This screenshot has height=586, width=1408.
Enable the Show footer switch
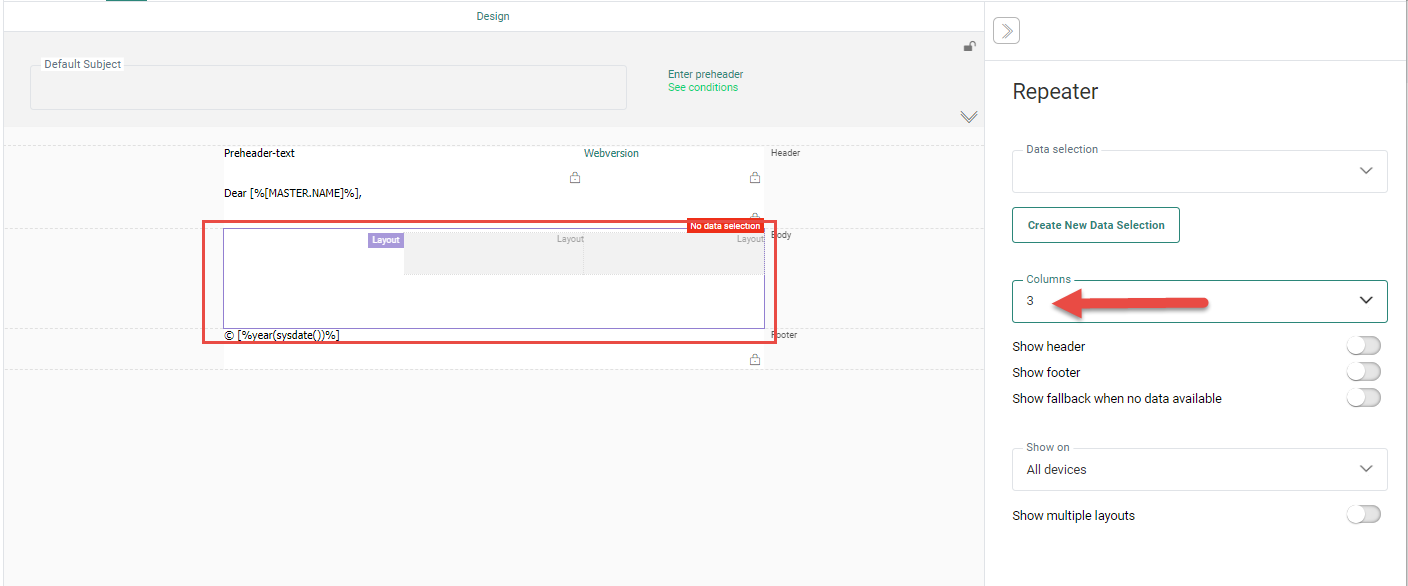(1363, 372)
